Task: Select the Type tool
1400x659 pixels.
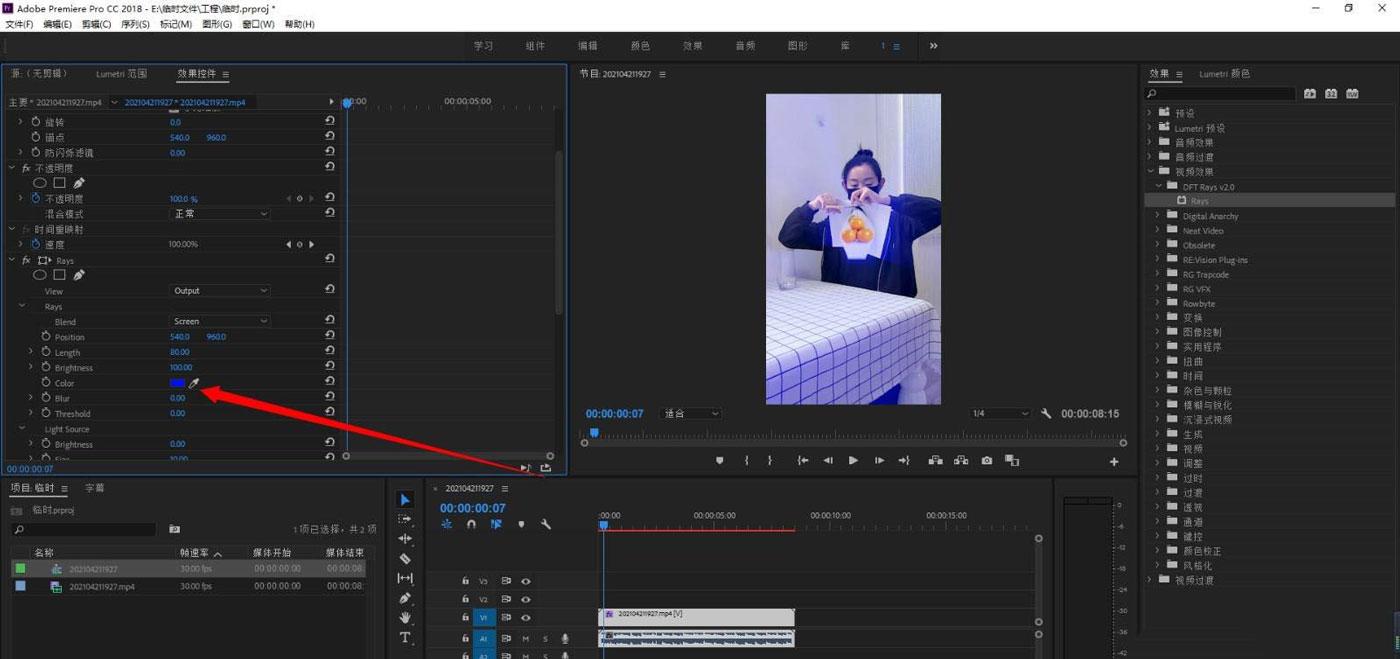Action: tap(405, 637)
